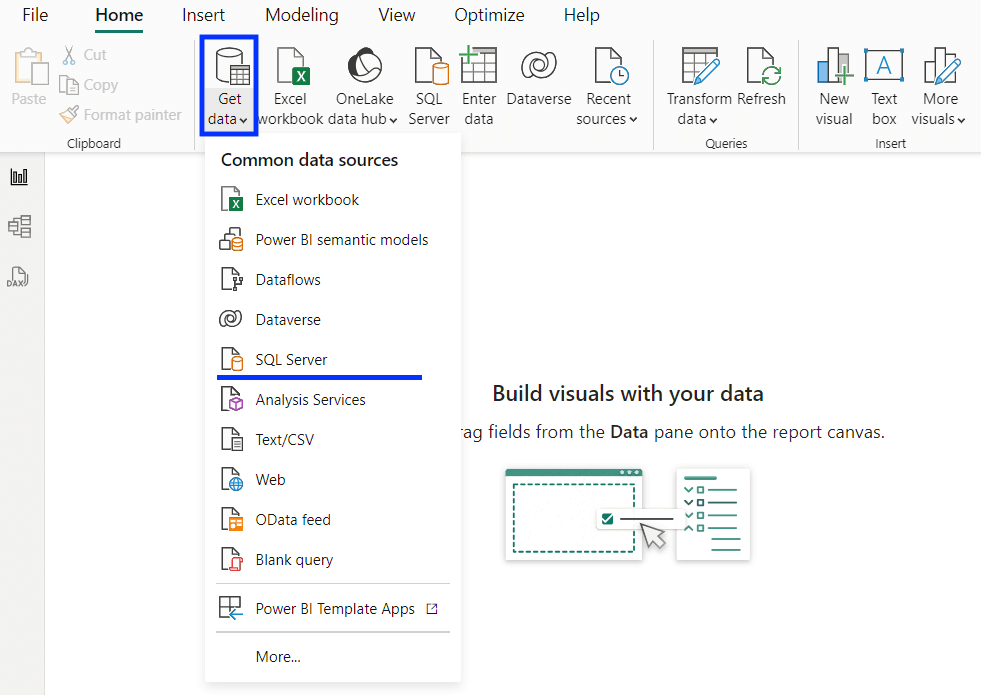
Task: Choose the Text/CSV label
Action: point(285,440)
